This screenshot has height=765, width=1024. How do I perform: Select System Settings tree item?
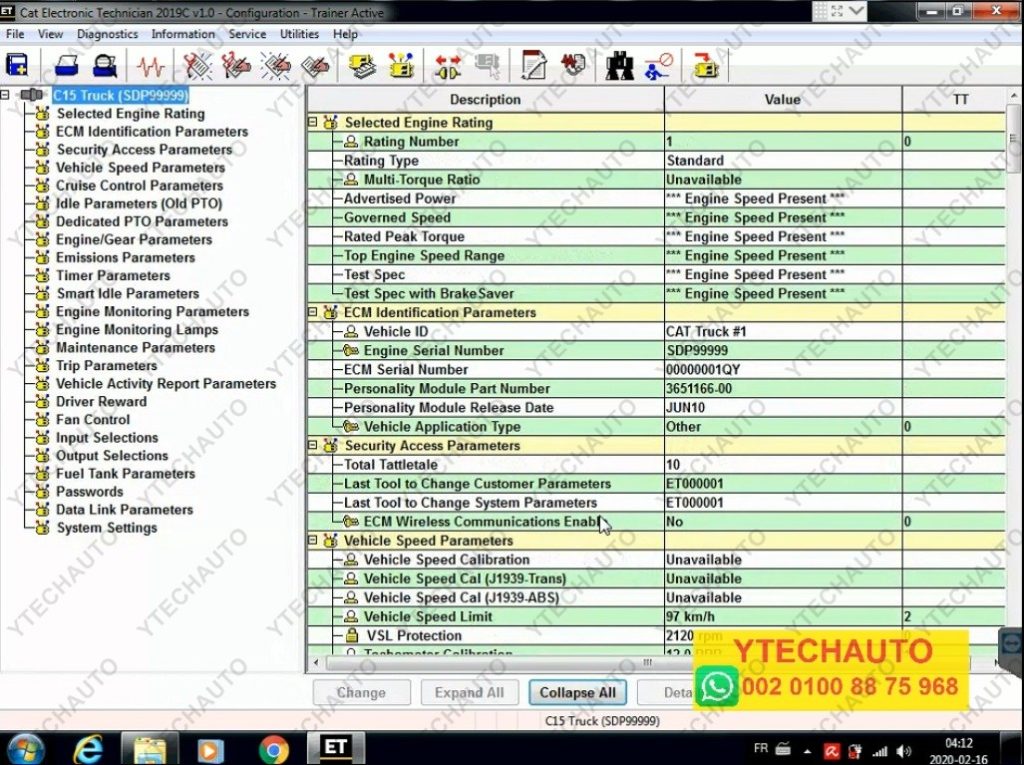(x=106, y=528)
